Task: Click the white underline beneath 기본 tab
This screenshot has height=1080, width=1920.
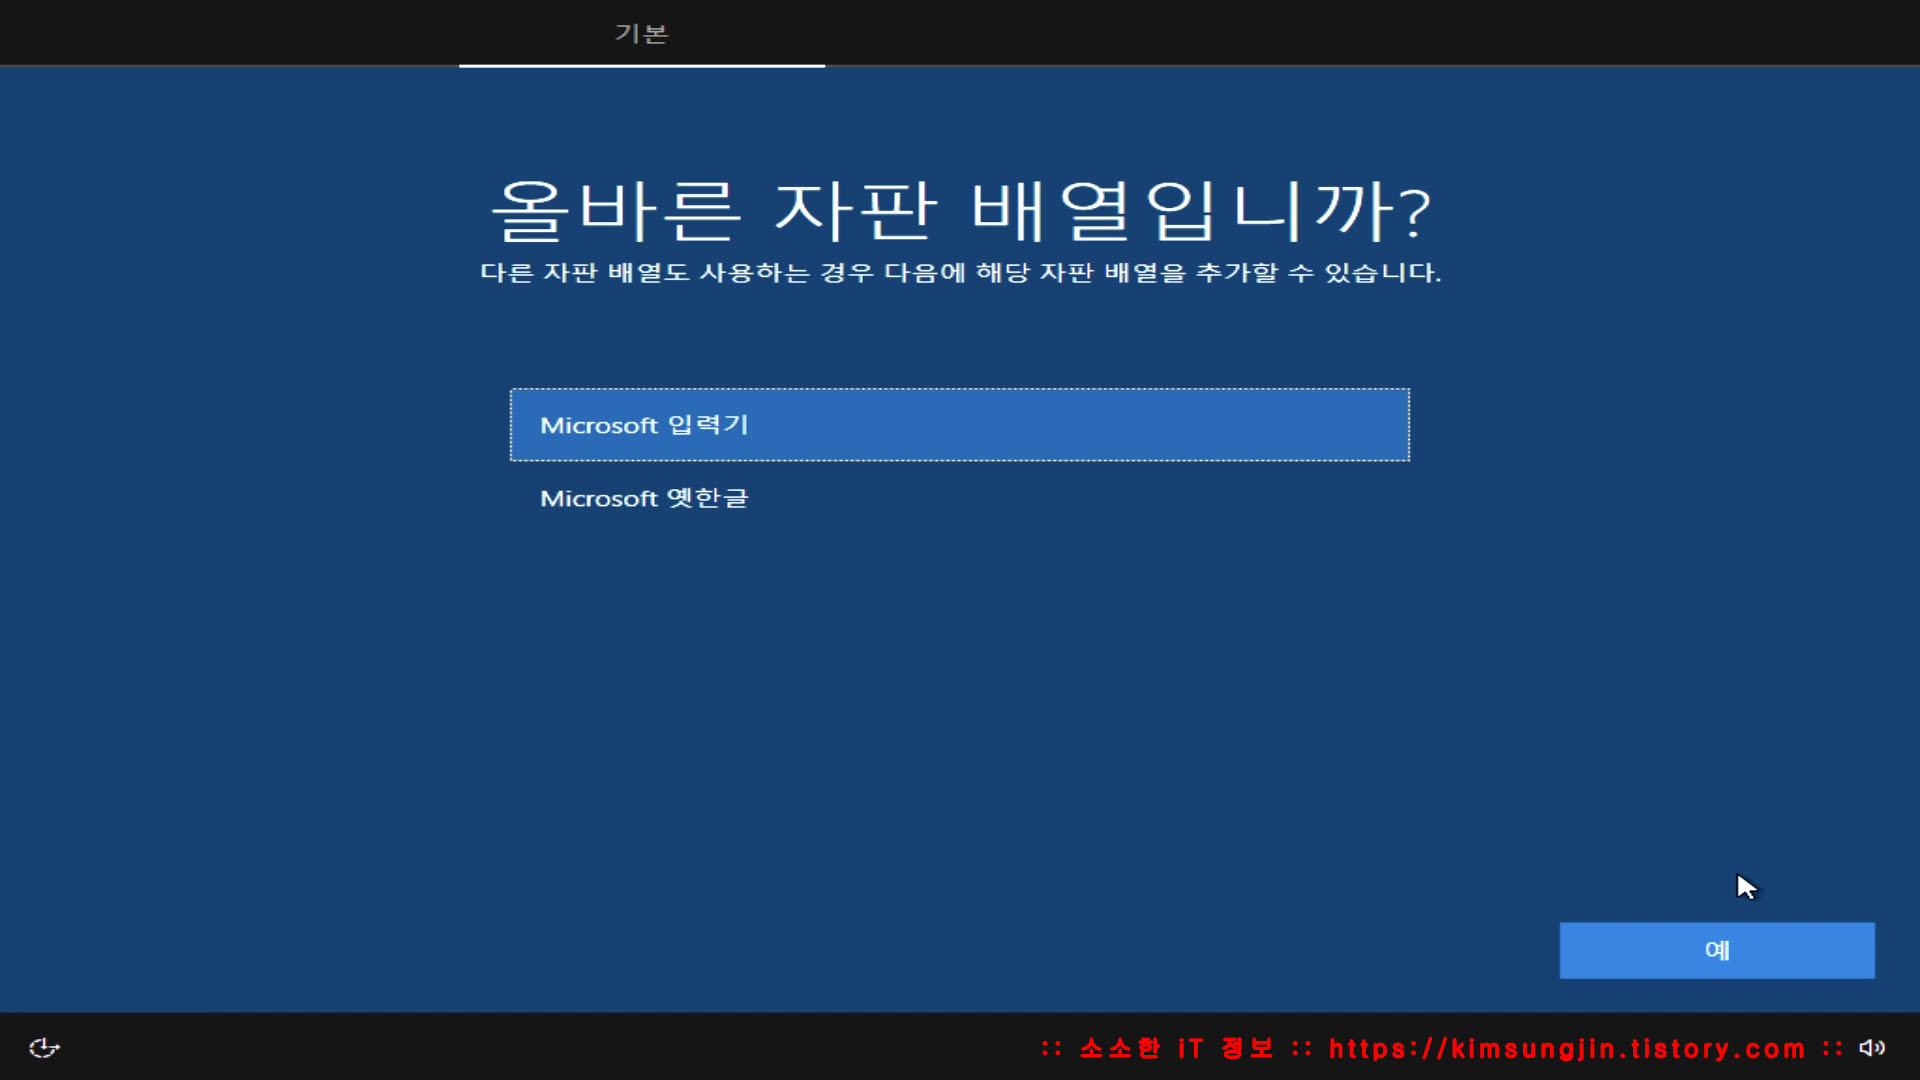Action: tap(641, 65)
